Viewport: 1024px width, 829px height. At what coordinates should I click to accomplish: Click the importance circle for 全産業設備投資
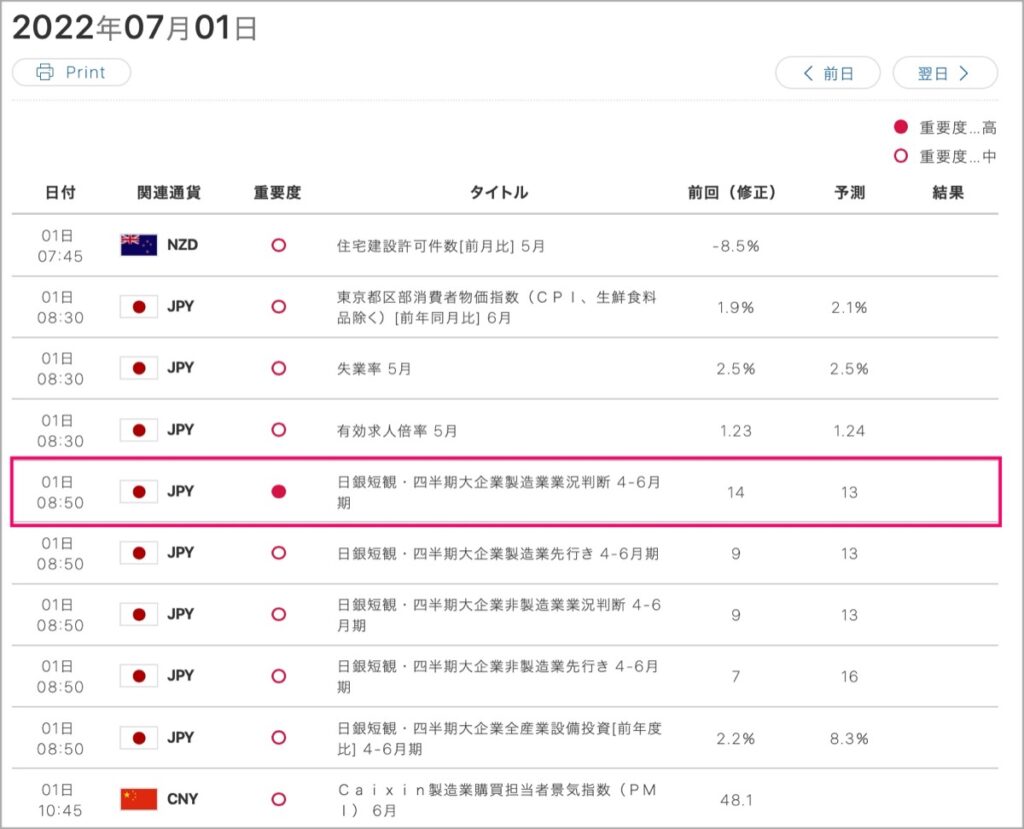279,738
